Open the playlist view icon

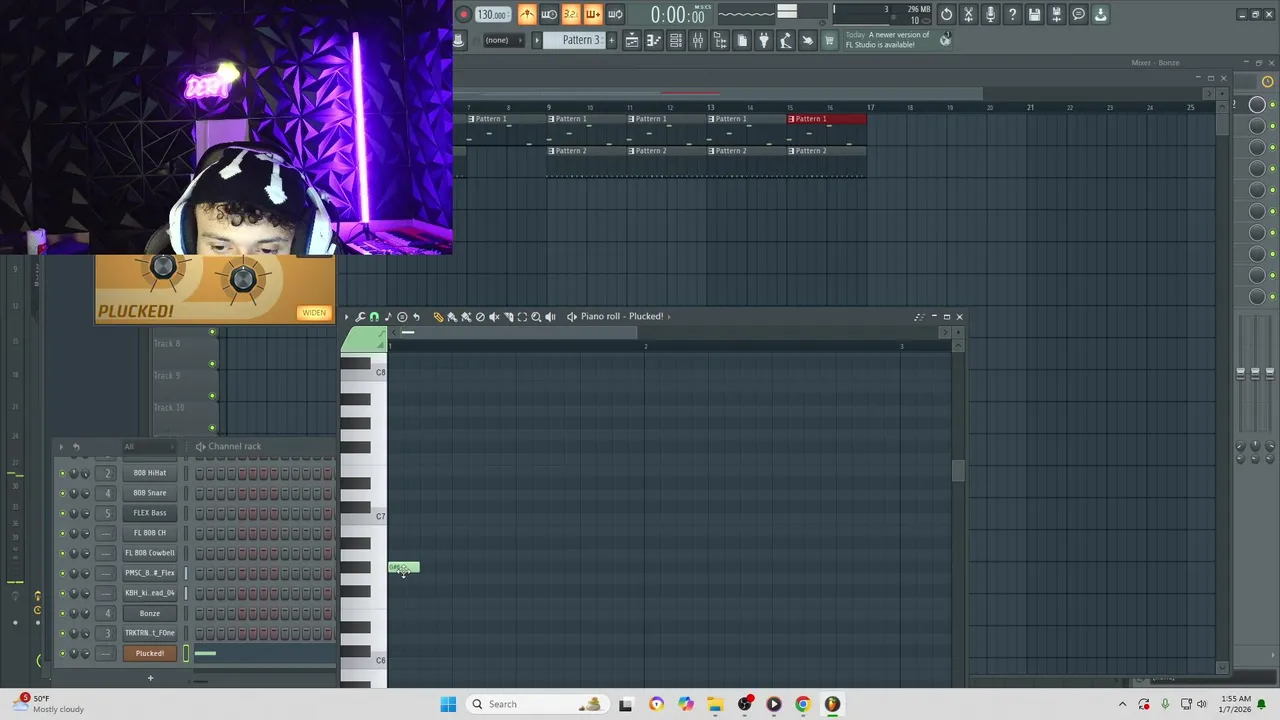pyautogui.click(x=632, y=40)
